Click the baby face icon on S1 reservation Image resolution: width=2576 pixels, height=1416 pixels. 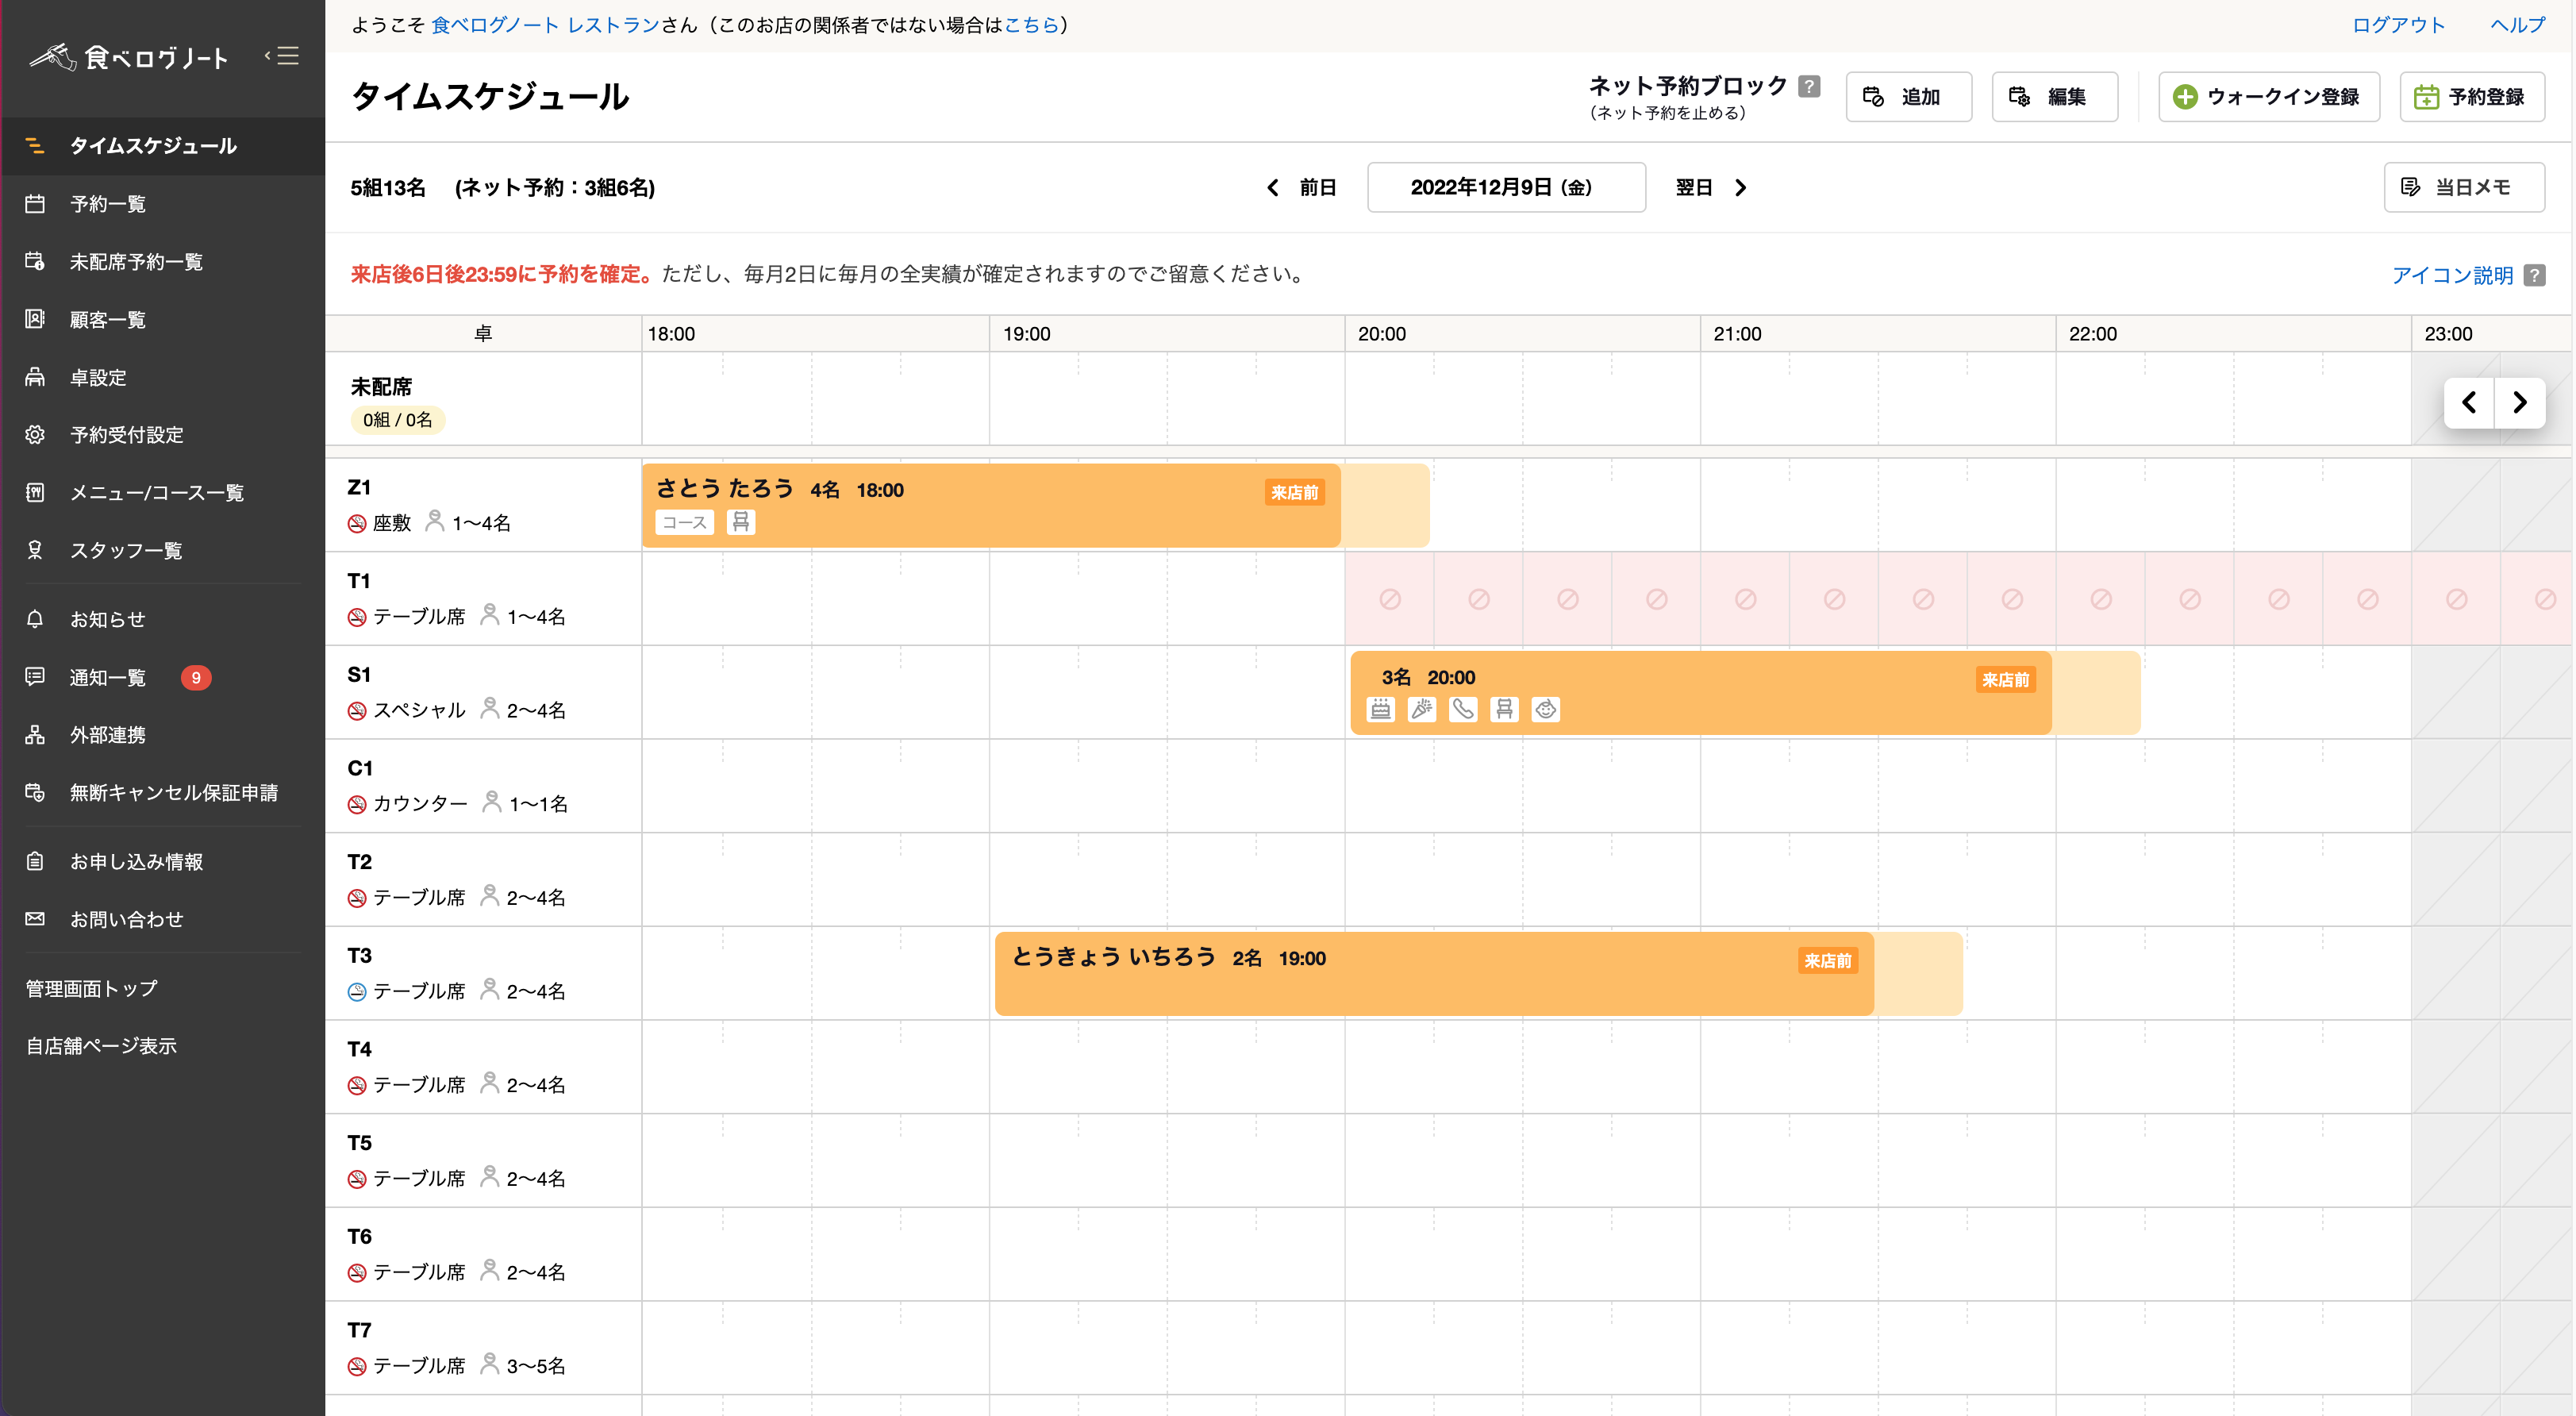(1545, 709)
